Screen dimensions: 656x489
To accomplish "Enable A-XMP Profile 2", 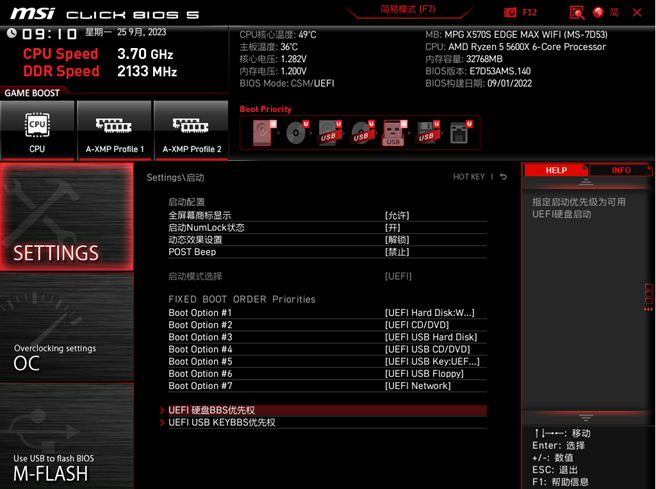I will tap(191, 131).
